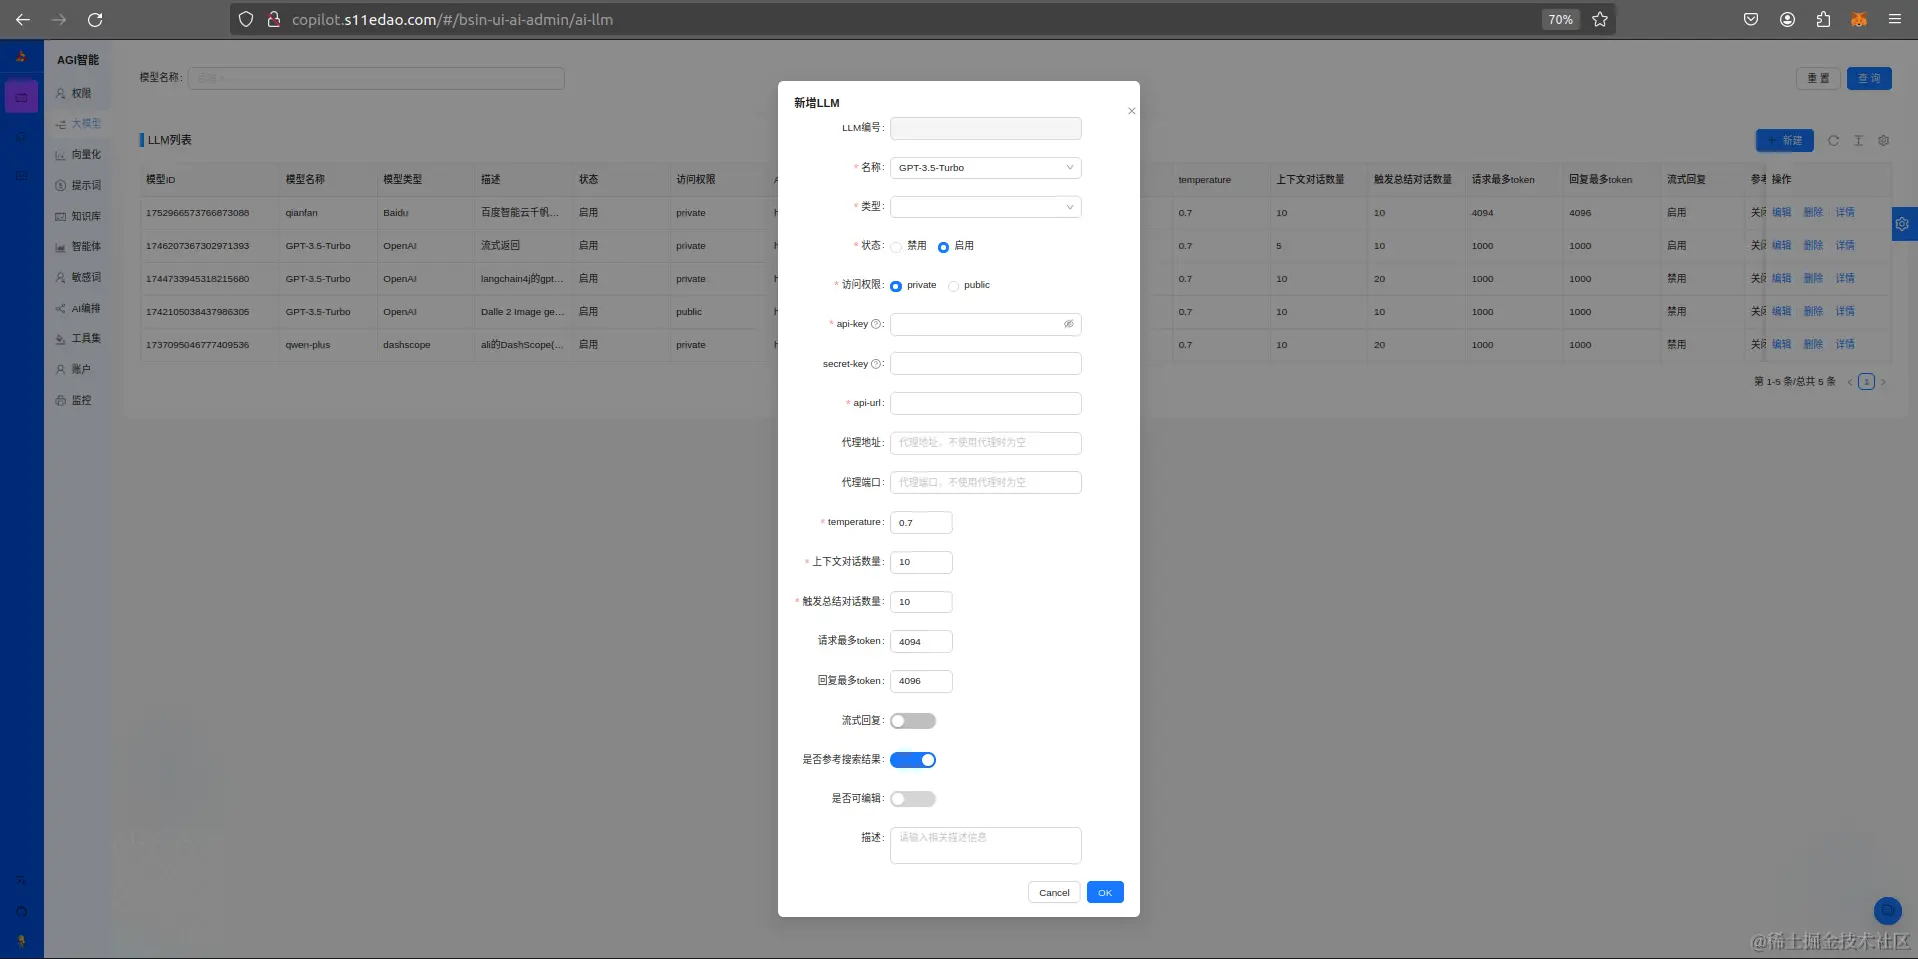Bookmark this page with the star icon
Viewport: 1918px width, 959px height.
1600,19
